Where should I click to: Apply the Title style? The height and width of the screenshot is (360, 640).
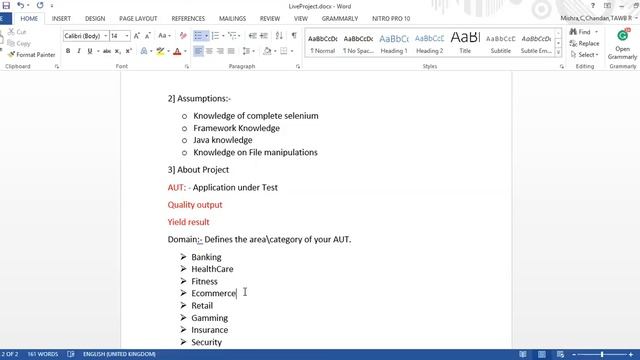click(465, 43)
